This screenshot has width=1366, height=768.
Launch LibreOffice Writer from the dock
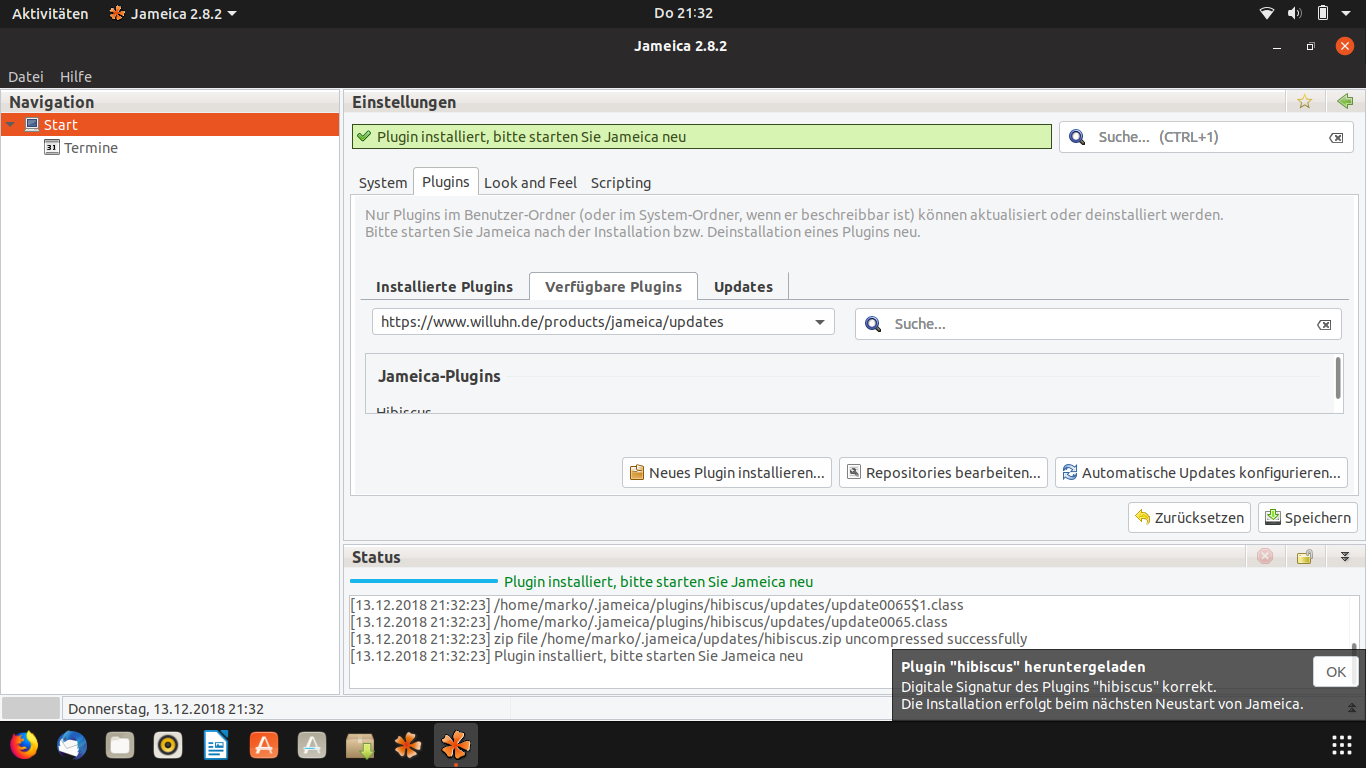(216, 745)
